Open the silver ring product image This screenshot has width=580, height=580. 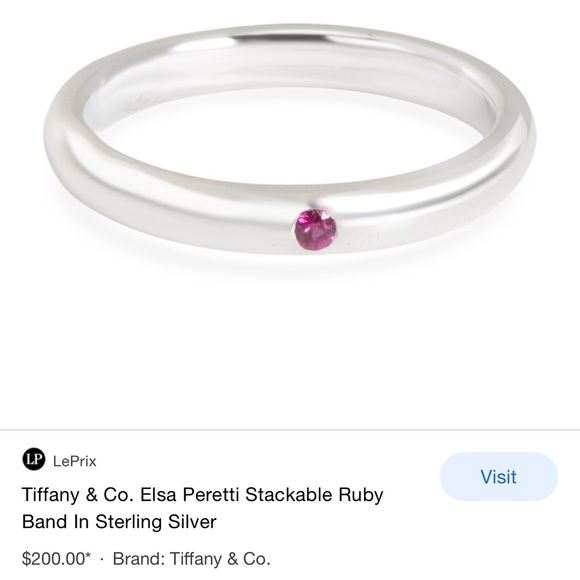(x=290, y=139)
